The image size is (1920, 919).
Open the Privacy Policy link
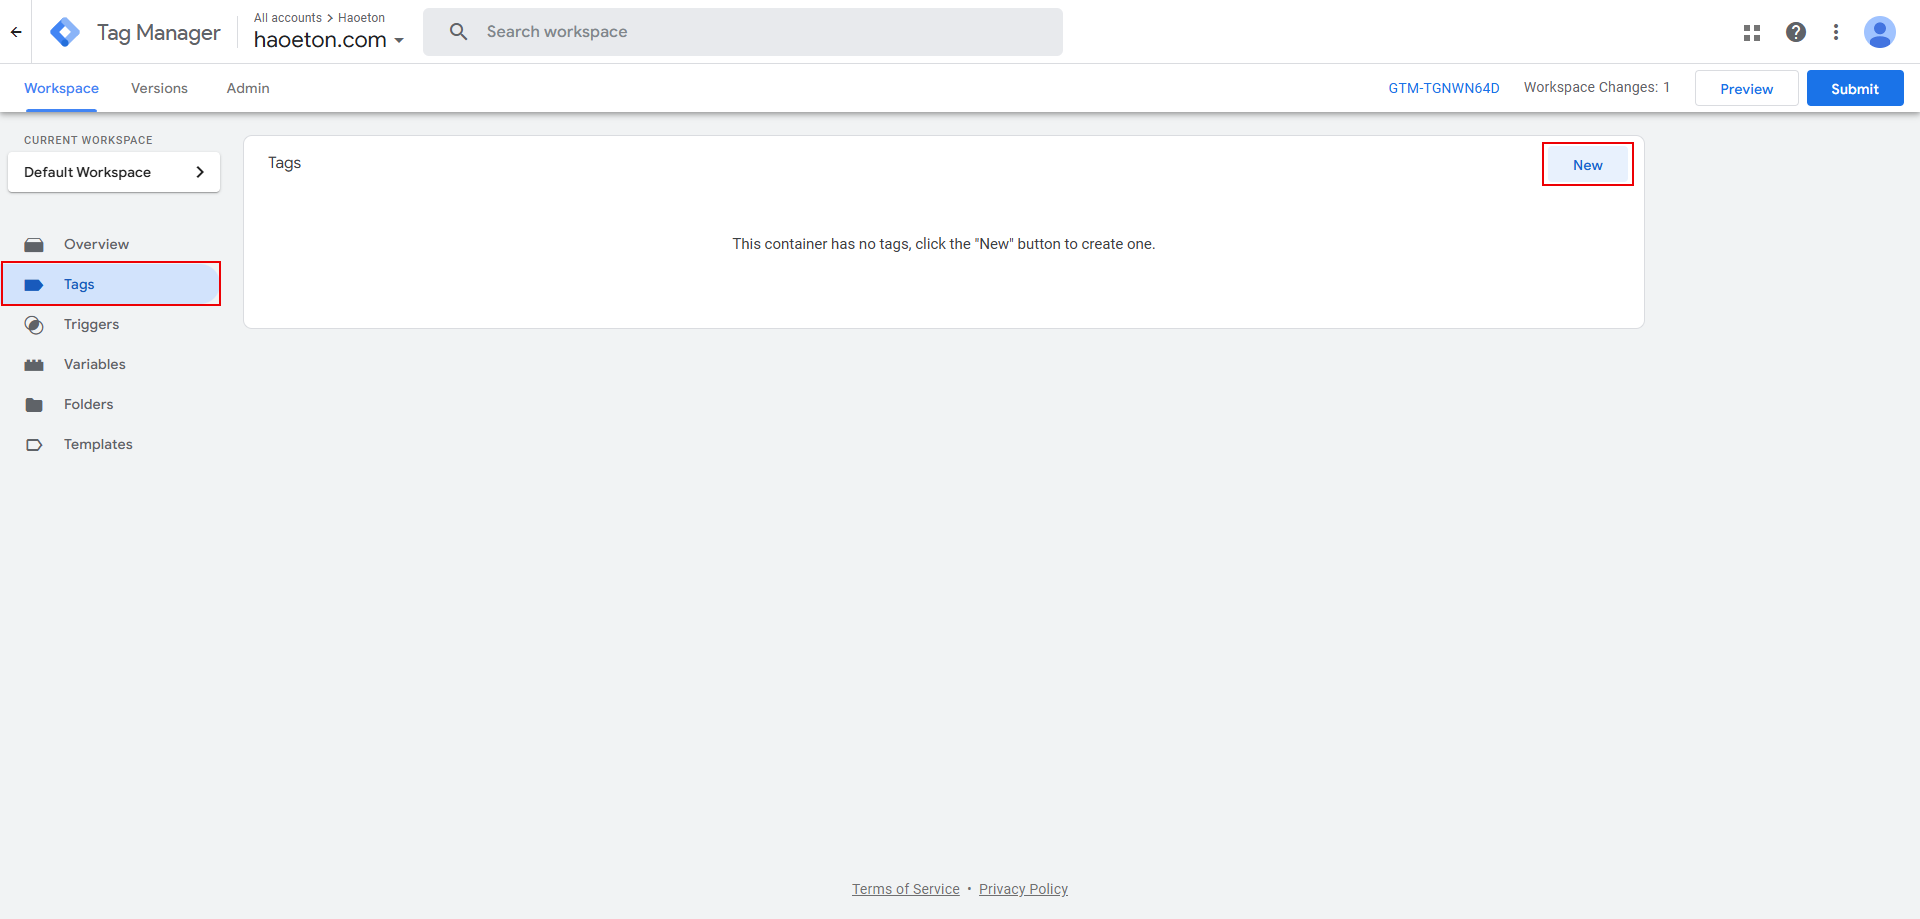tap(1023, 889)
